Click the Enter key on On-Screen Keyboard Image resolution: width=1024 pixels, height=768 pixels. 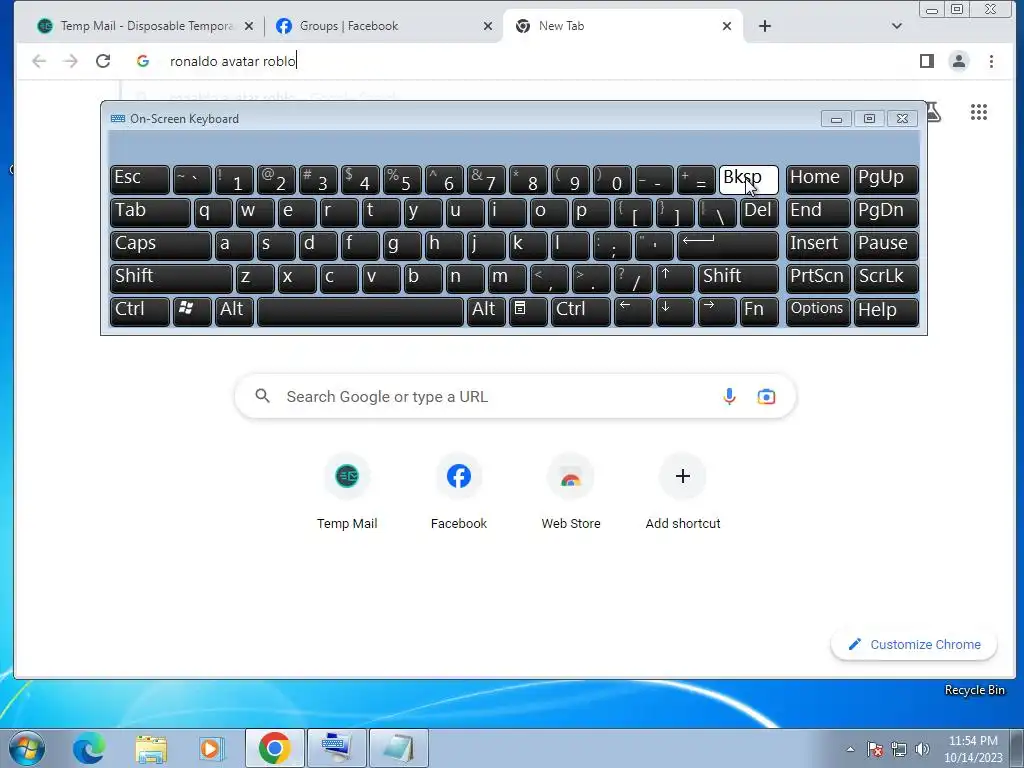pyautogui.click(x=728, y=246)
